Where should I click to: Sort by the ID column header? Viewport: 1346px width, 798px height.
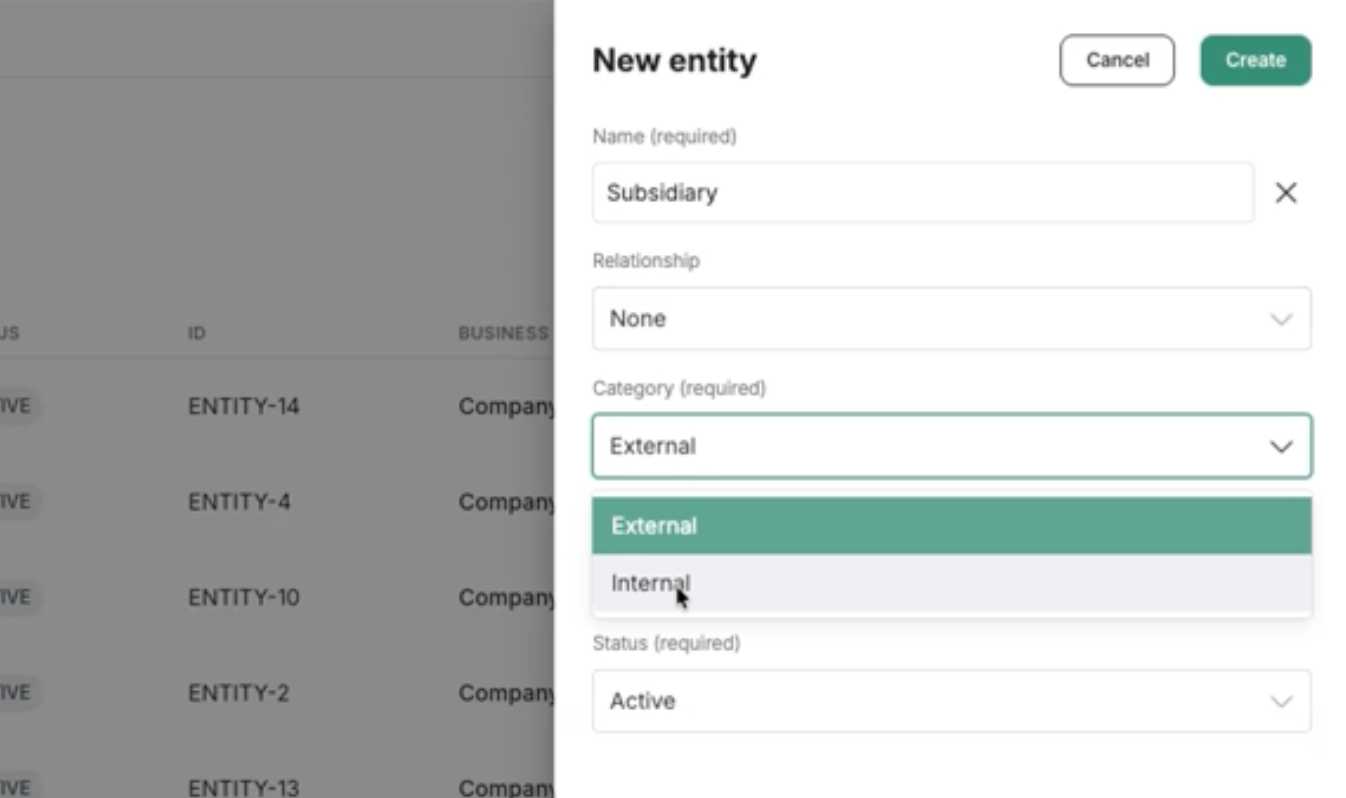click(x=196, y=333)
